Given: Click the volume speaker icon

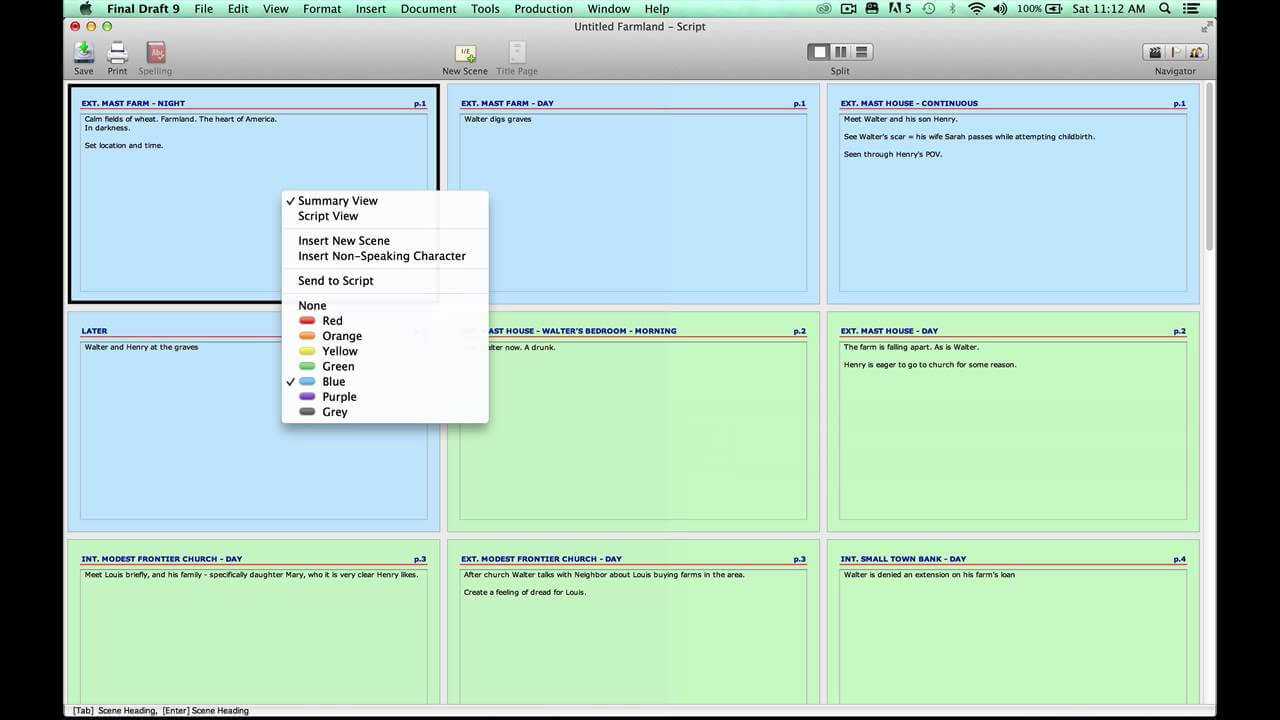Looking at the screenshot, I should tap(1001, 9).
